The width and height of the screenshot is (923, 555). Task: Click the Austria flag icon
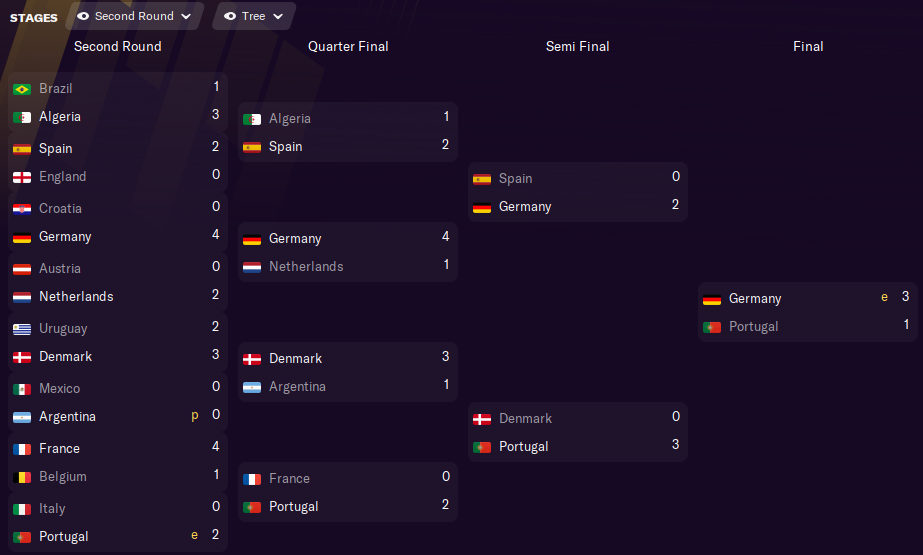tap(22, 269)
